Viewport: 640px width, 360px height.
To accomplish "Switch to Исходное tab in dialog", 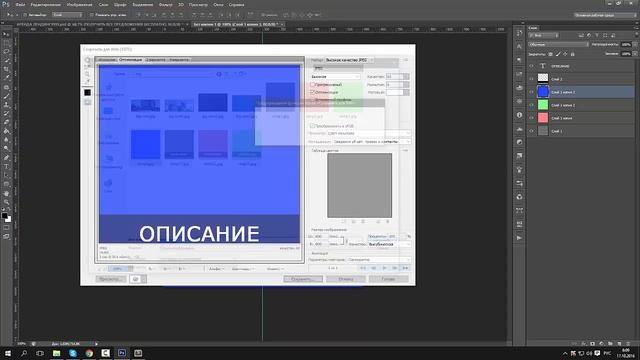I will tap(106, 60).
